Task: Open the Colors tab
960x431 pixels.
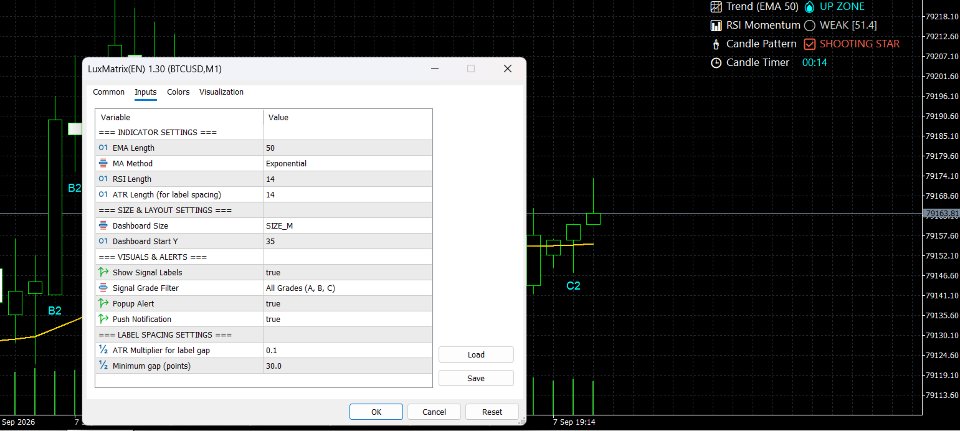Action: click(178, 92)
